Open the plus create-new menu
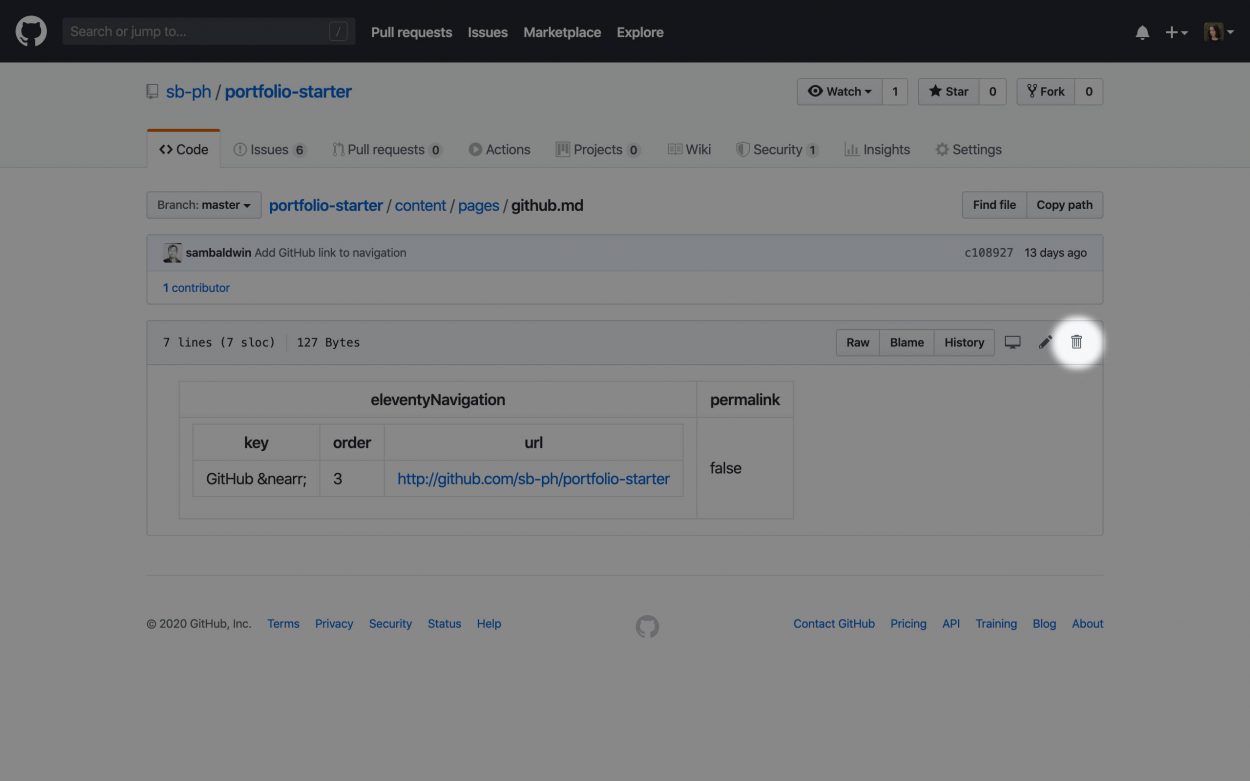Image resolution: width=1250 pixels, height=781 pixels. click(x=1176, y=32)
